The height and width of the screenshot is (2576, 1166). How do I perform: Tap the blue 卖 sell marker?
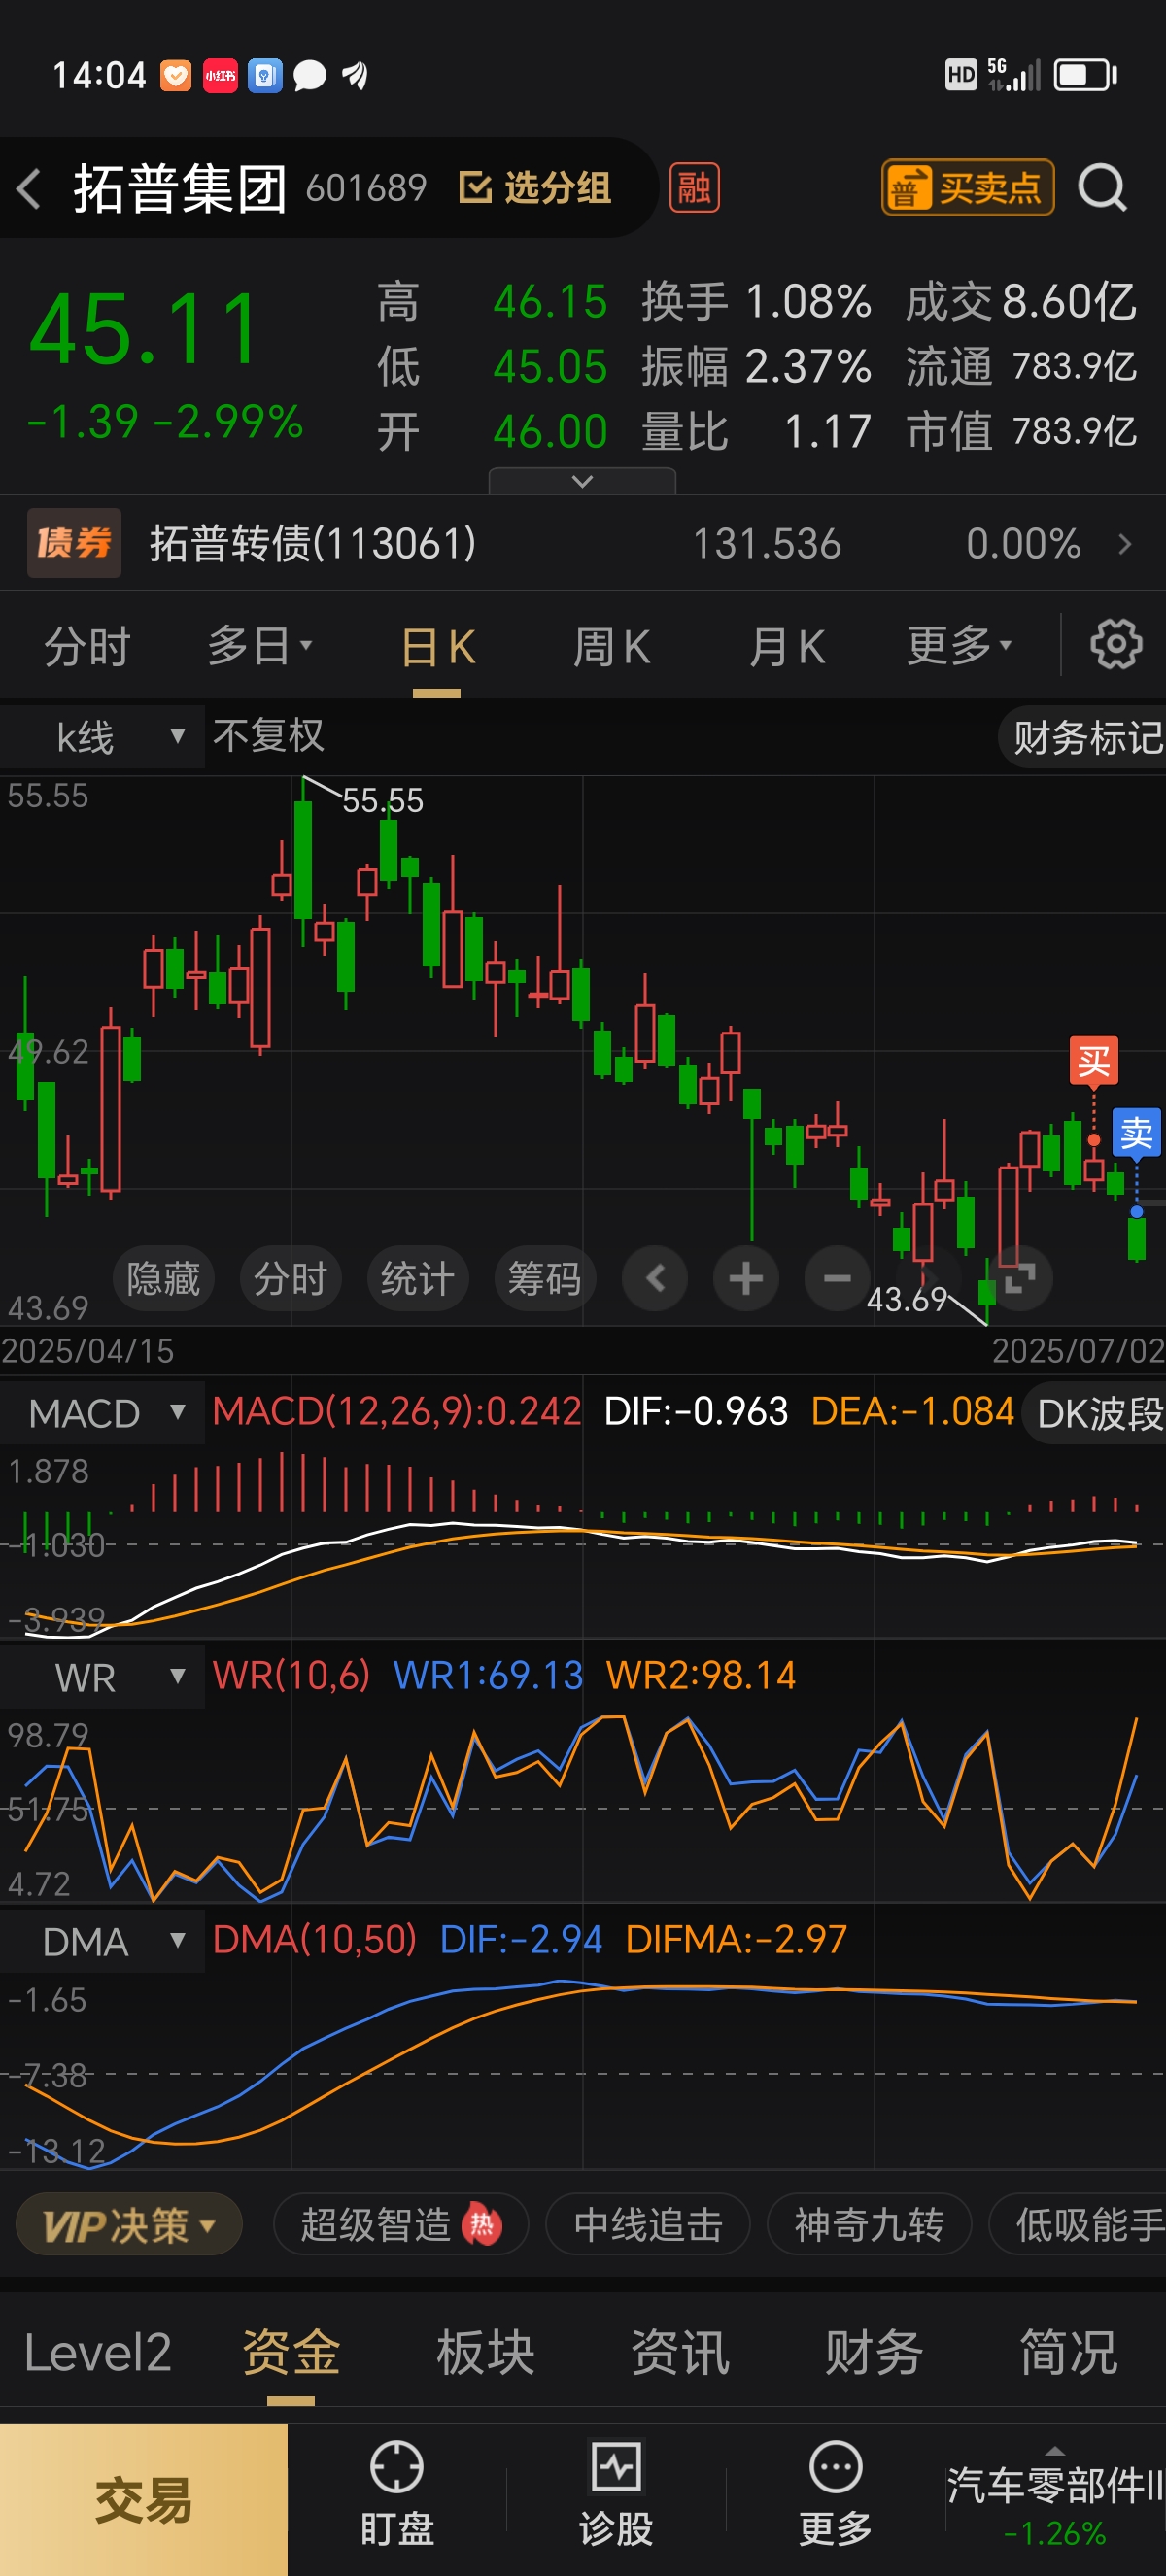point(1137,1133)
